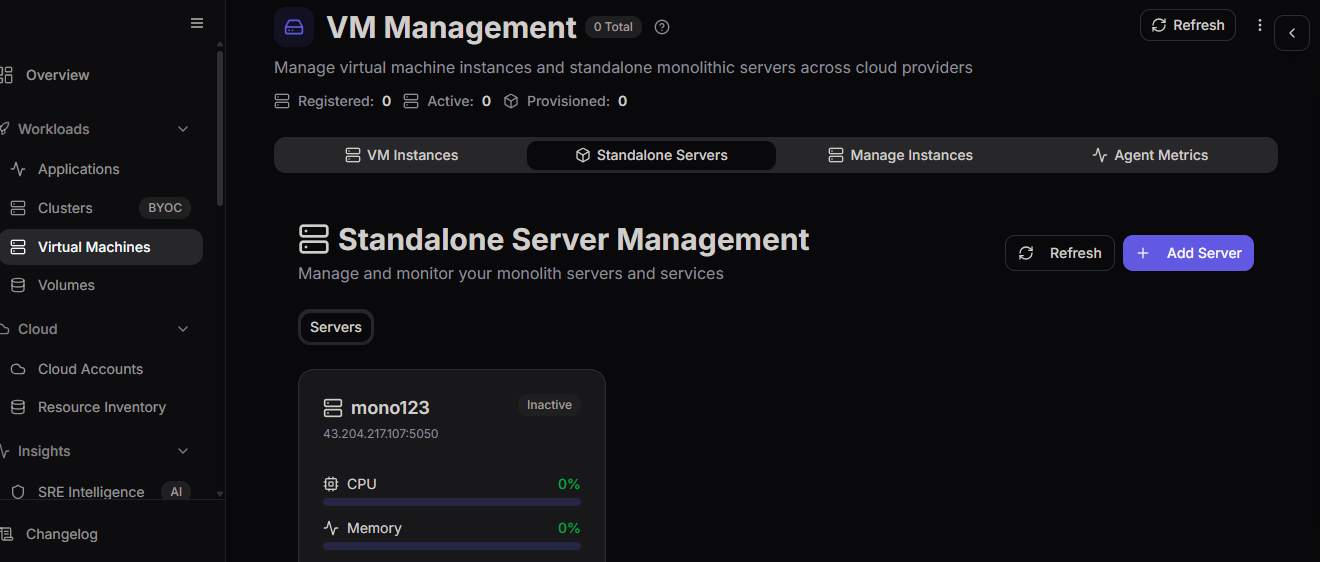This screenshot has height=562, width=1320.
Task: Click the 0 Total badge
Action: tap(613, 27)
